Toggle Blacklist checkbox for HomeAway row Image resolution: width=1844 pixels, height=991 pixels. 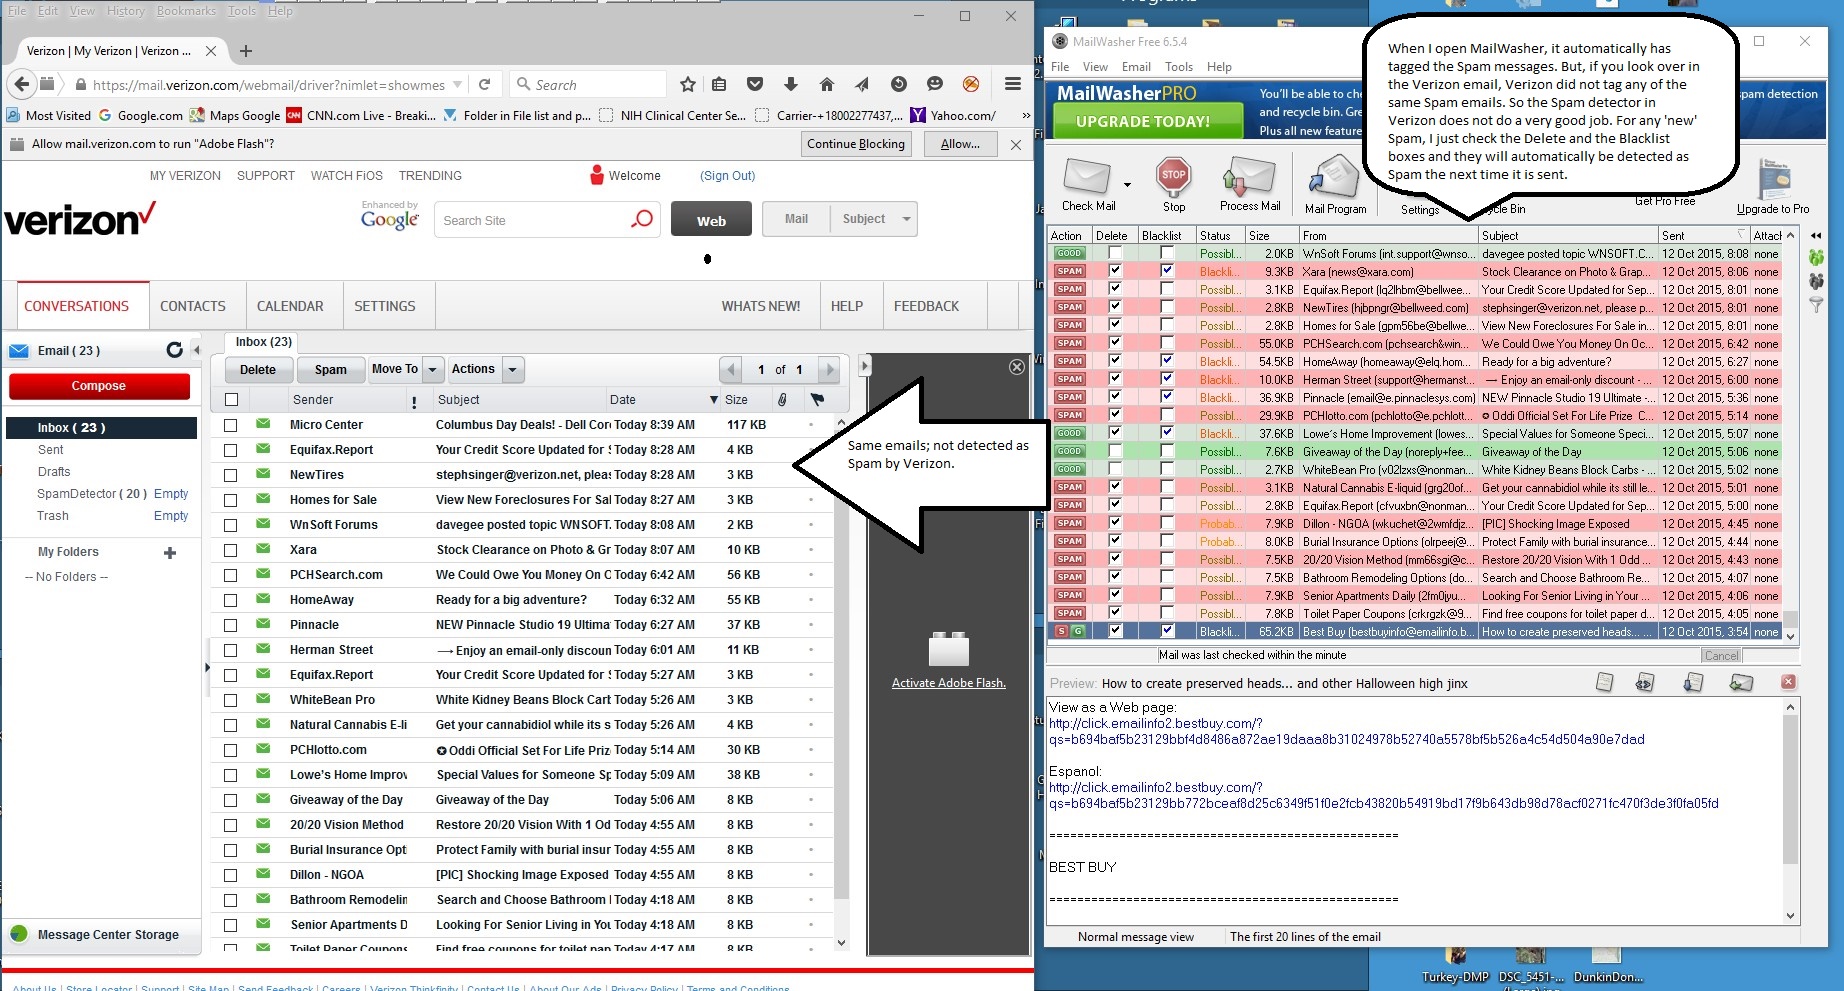click(x=1166, y=361)
